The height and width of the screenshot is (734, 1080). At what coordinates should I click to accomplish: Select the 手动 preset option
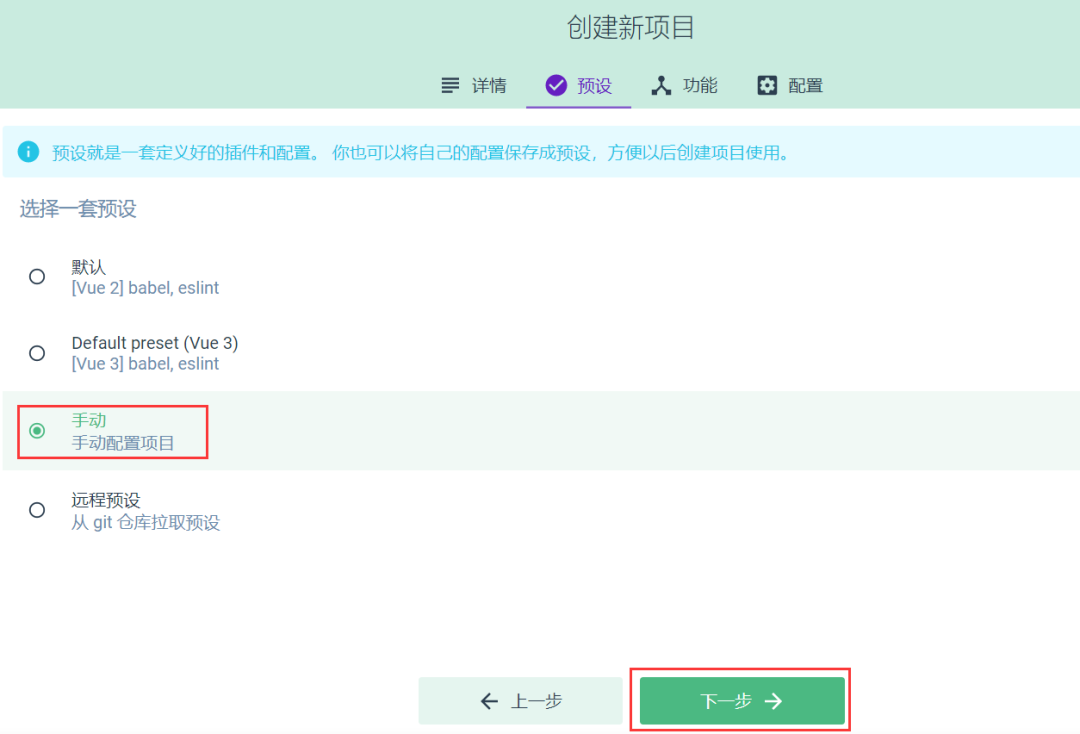click(x=37, y=431)
